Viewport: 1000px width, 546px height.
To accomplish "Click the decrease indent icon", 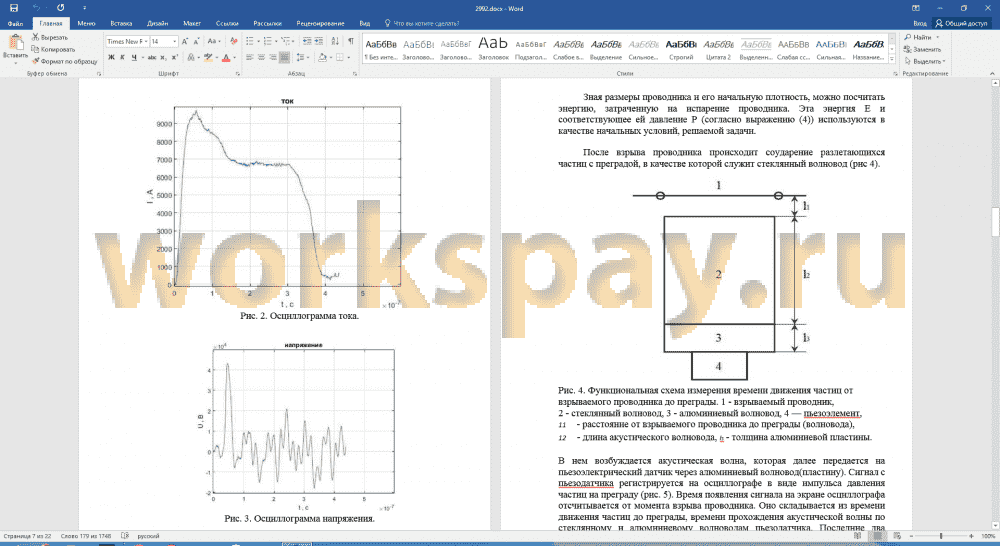I will point(307,41).
